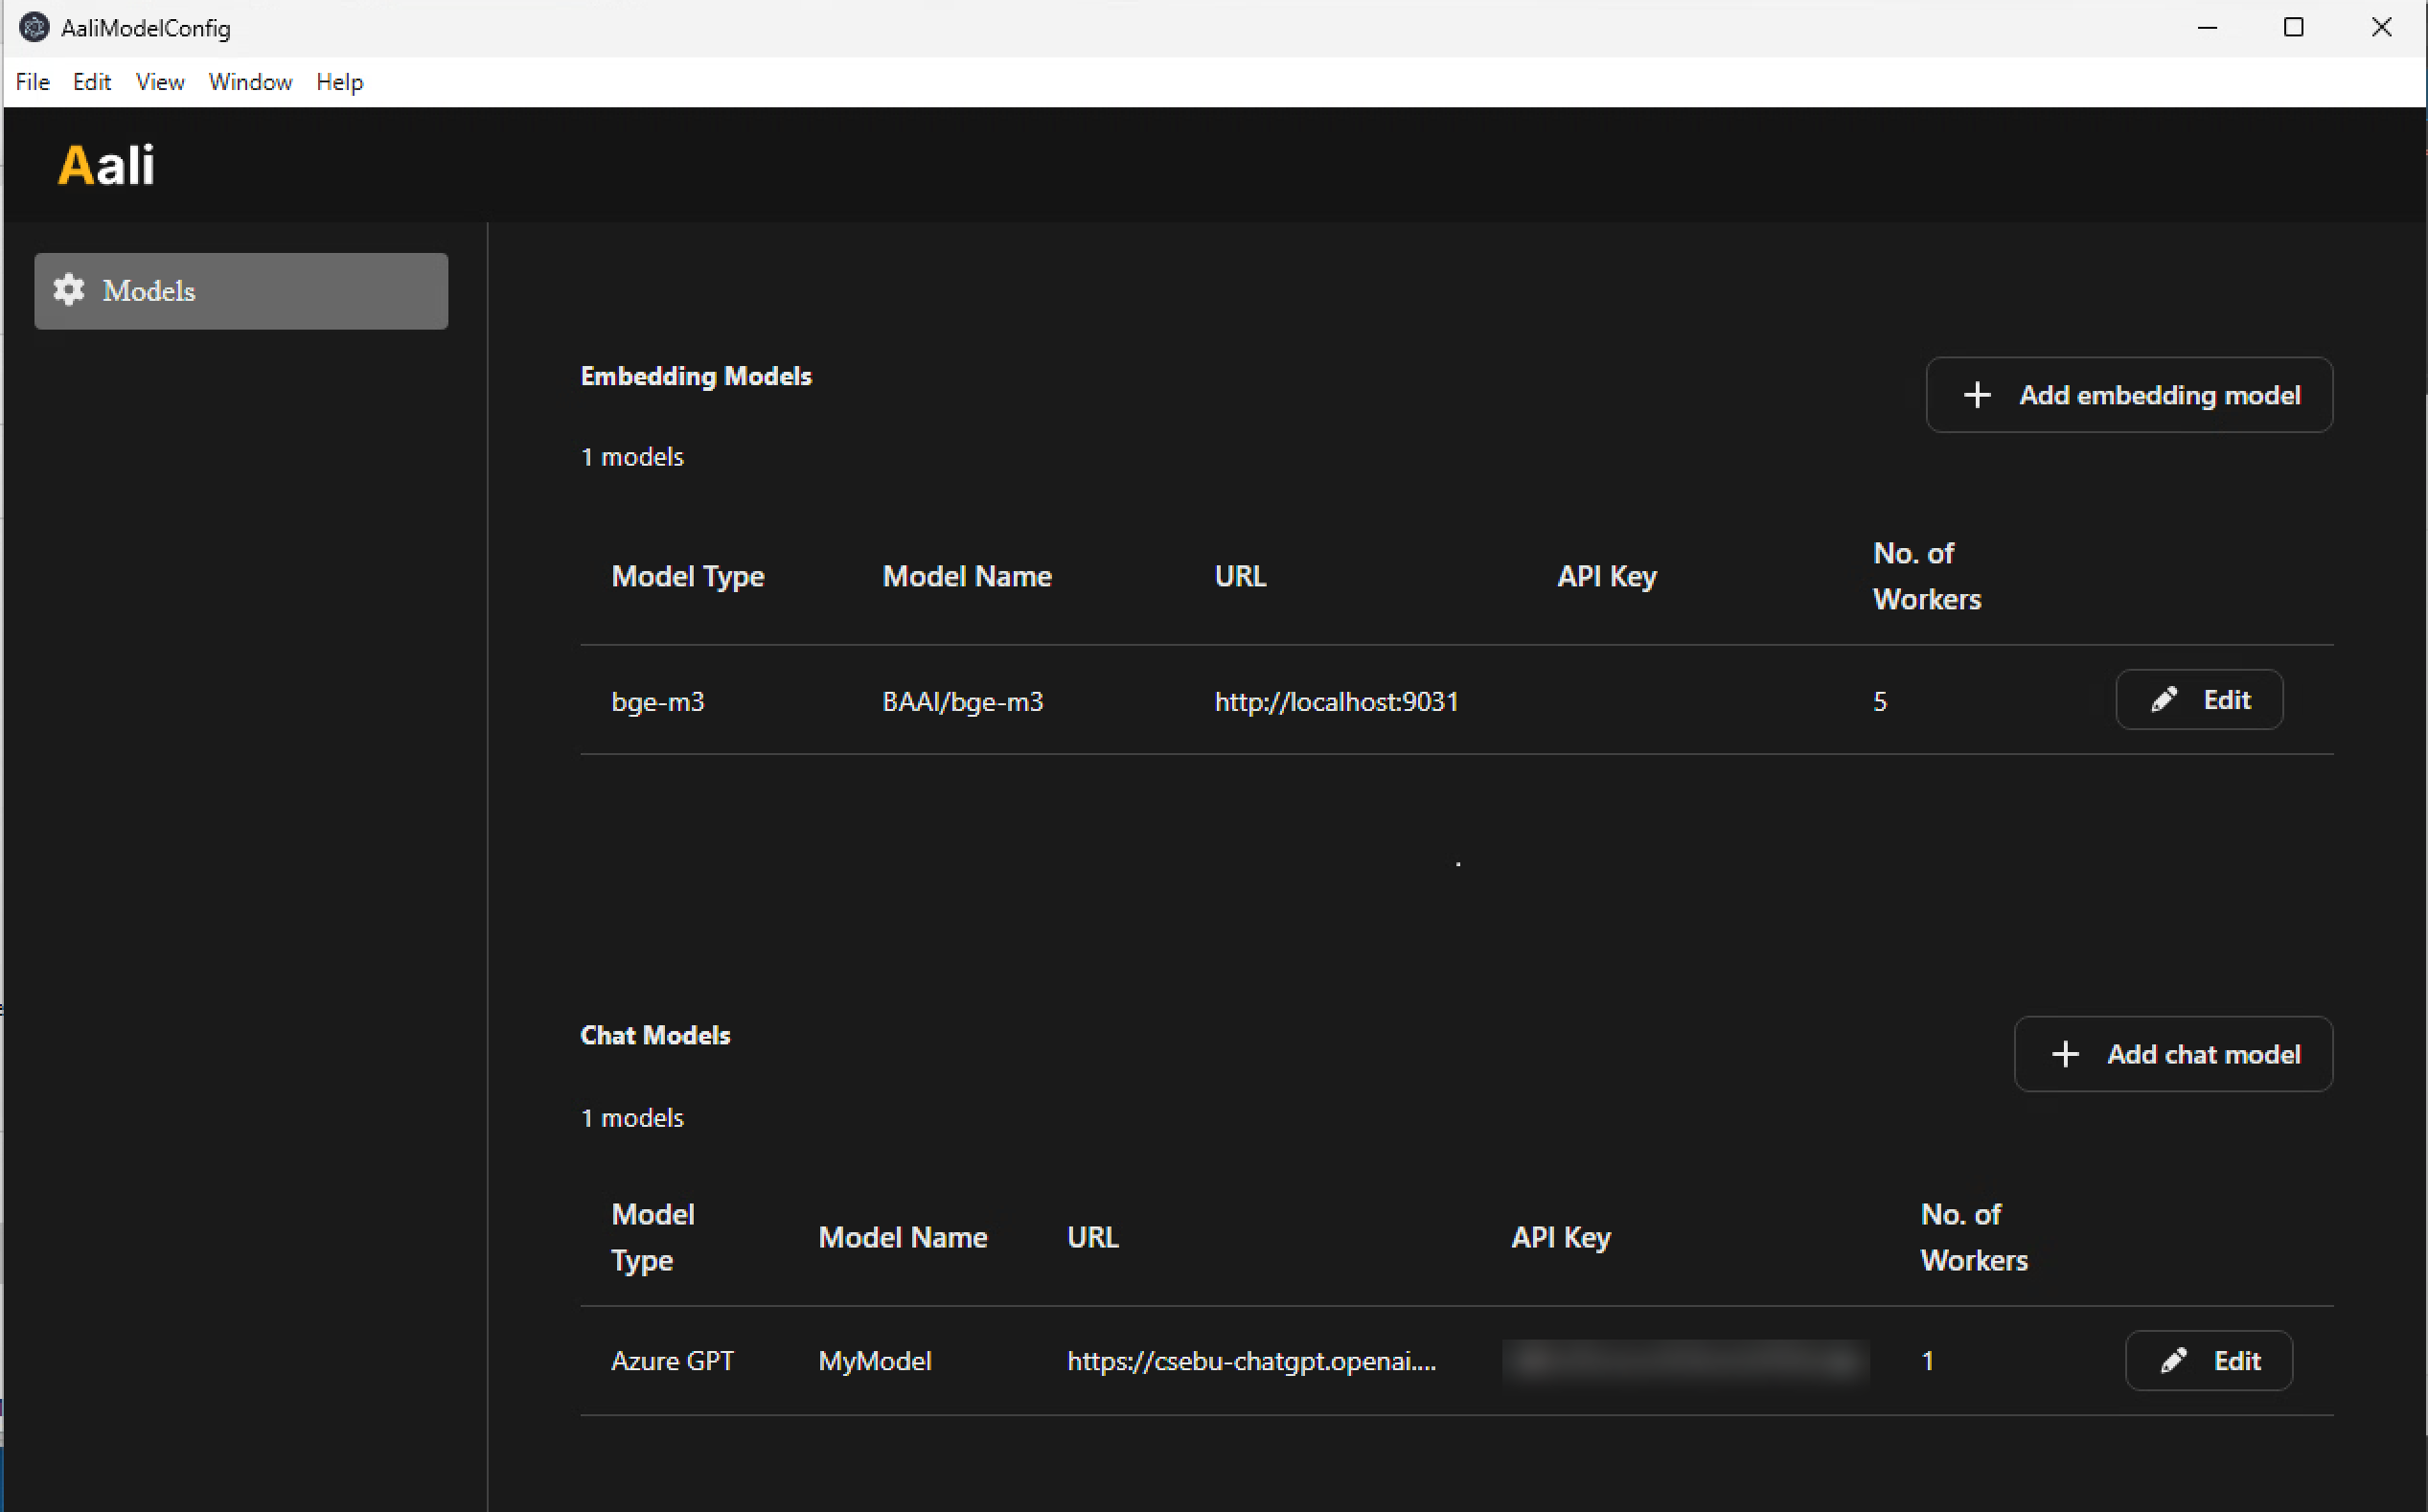Click the pencil icon to edit bge-m3
The image size is (2428, 1512).
coord(2164,699)
